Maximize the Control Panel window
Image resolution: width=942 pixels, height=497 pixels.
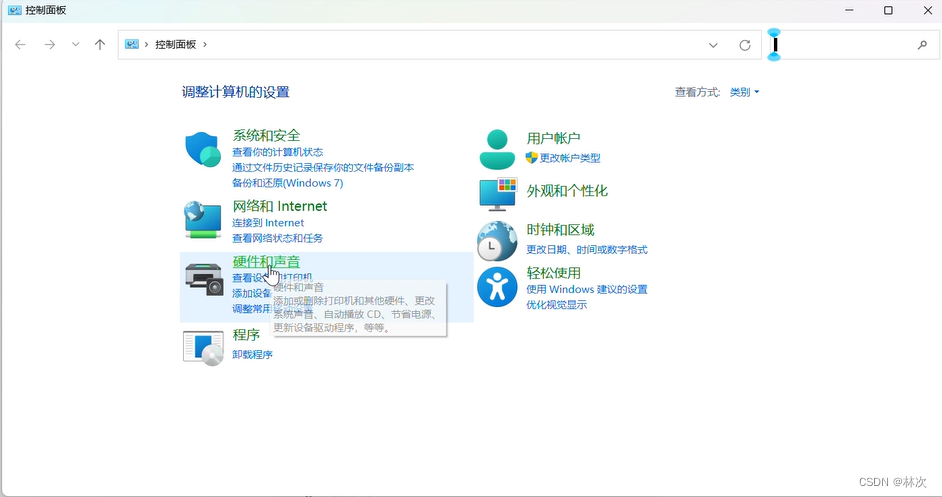(888, 10)
